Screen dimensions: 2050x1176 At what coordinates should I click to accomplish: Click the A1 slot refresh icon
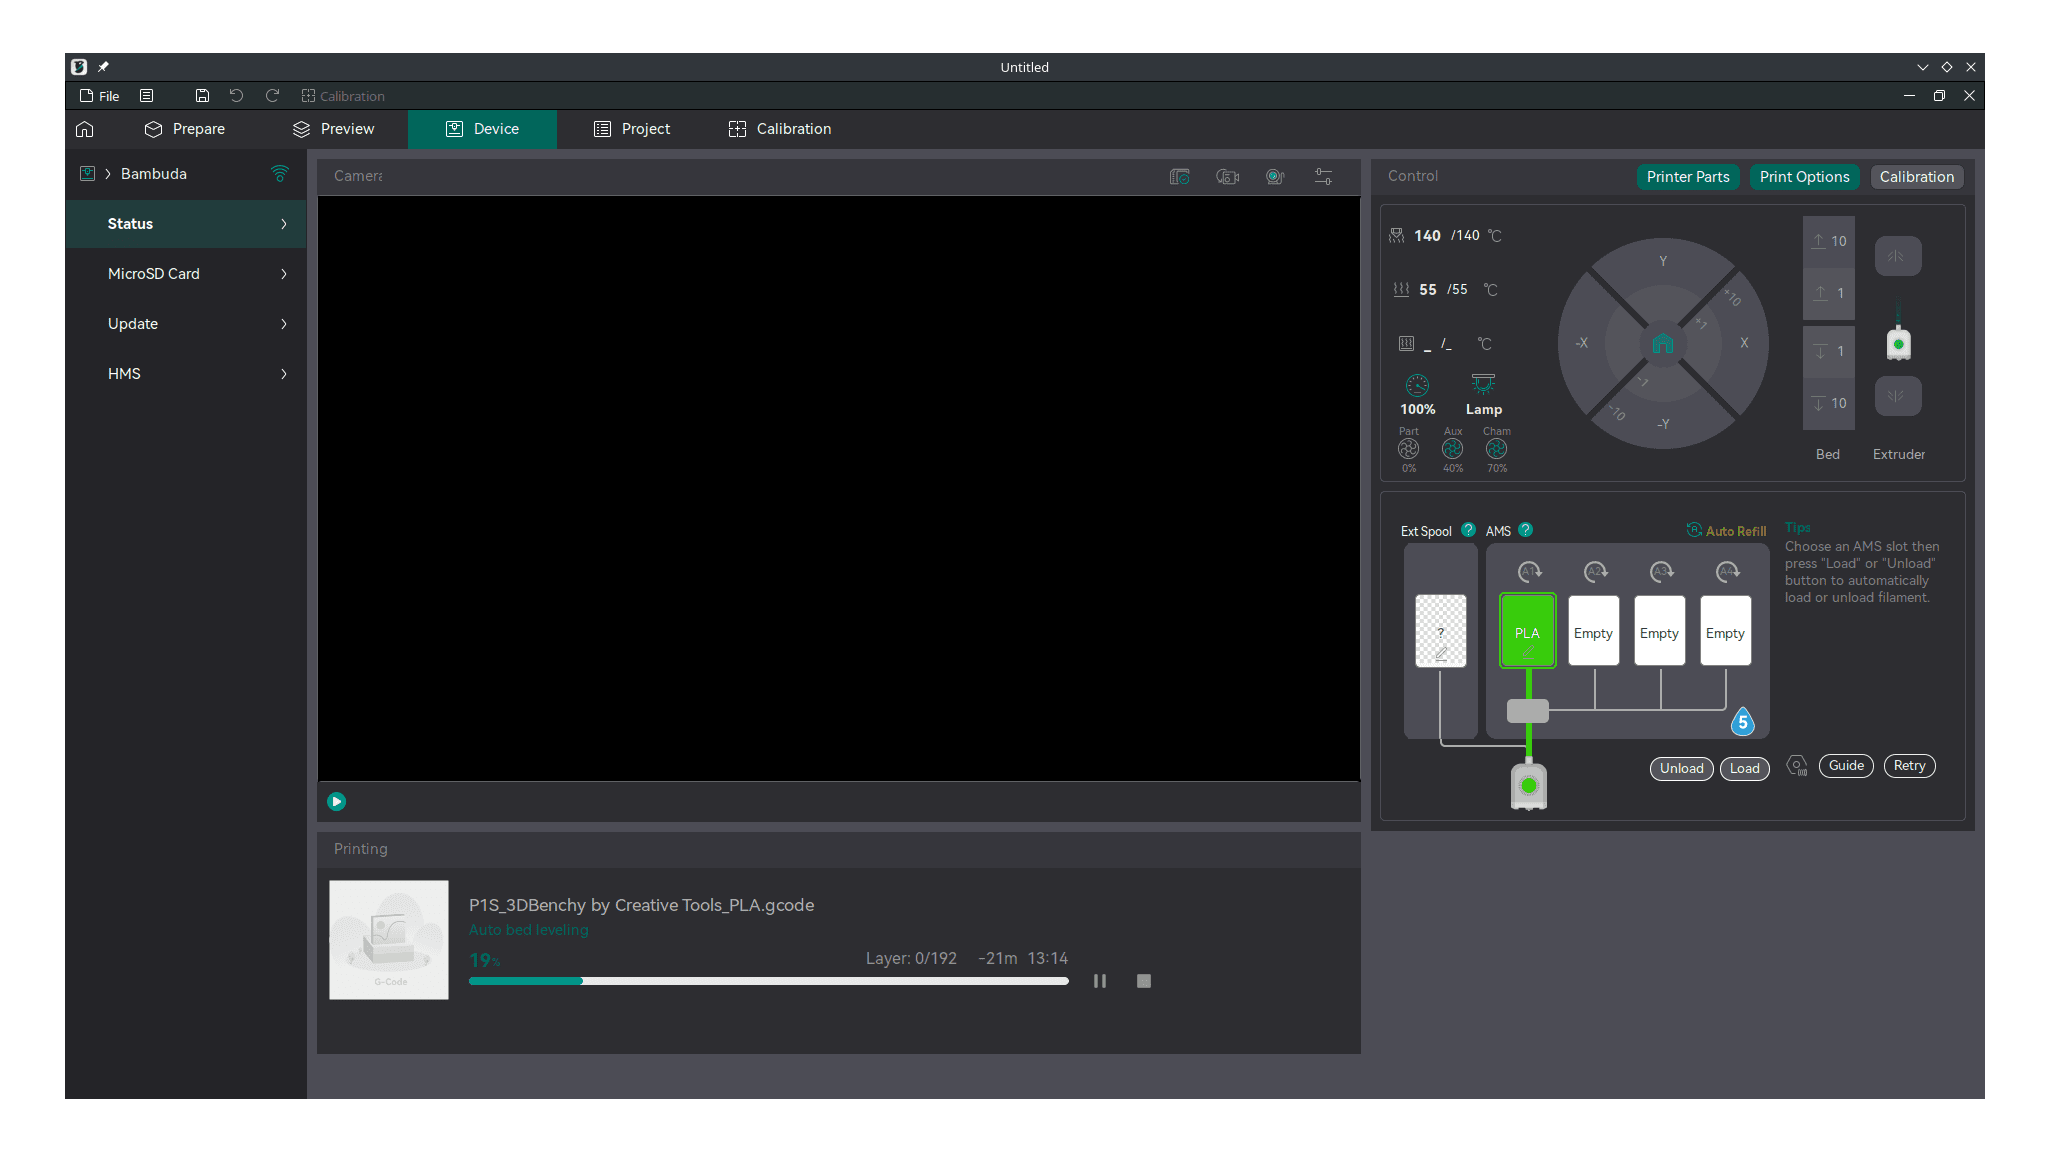(x=1529, y=572)
